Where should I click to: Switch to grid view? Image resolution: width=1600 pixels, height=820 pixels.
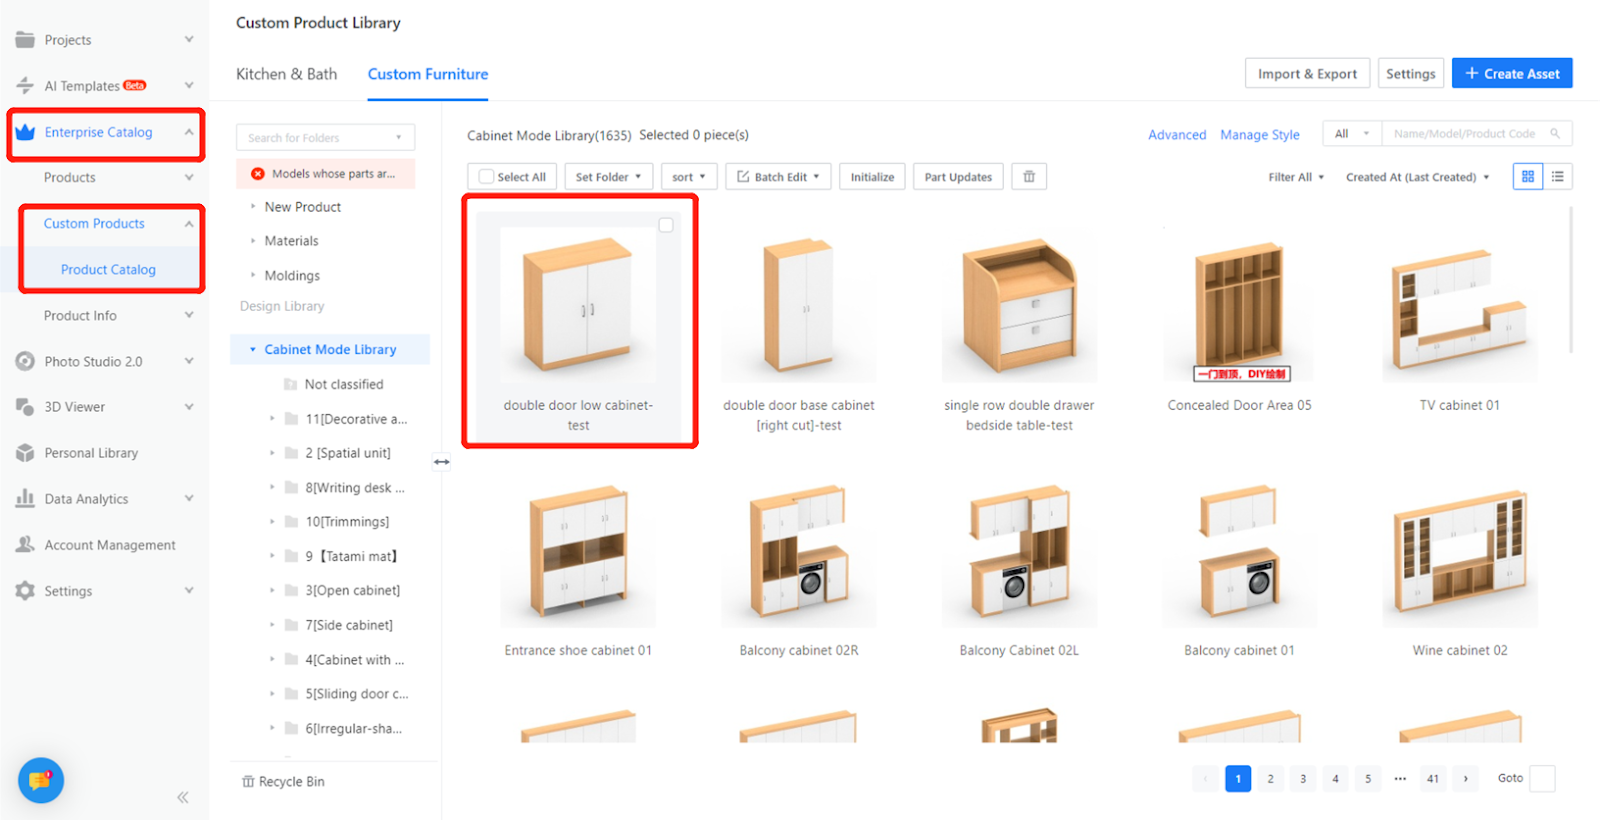[1528, 177]
